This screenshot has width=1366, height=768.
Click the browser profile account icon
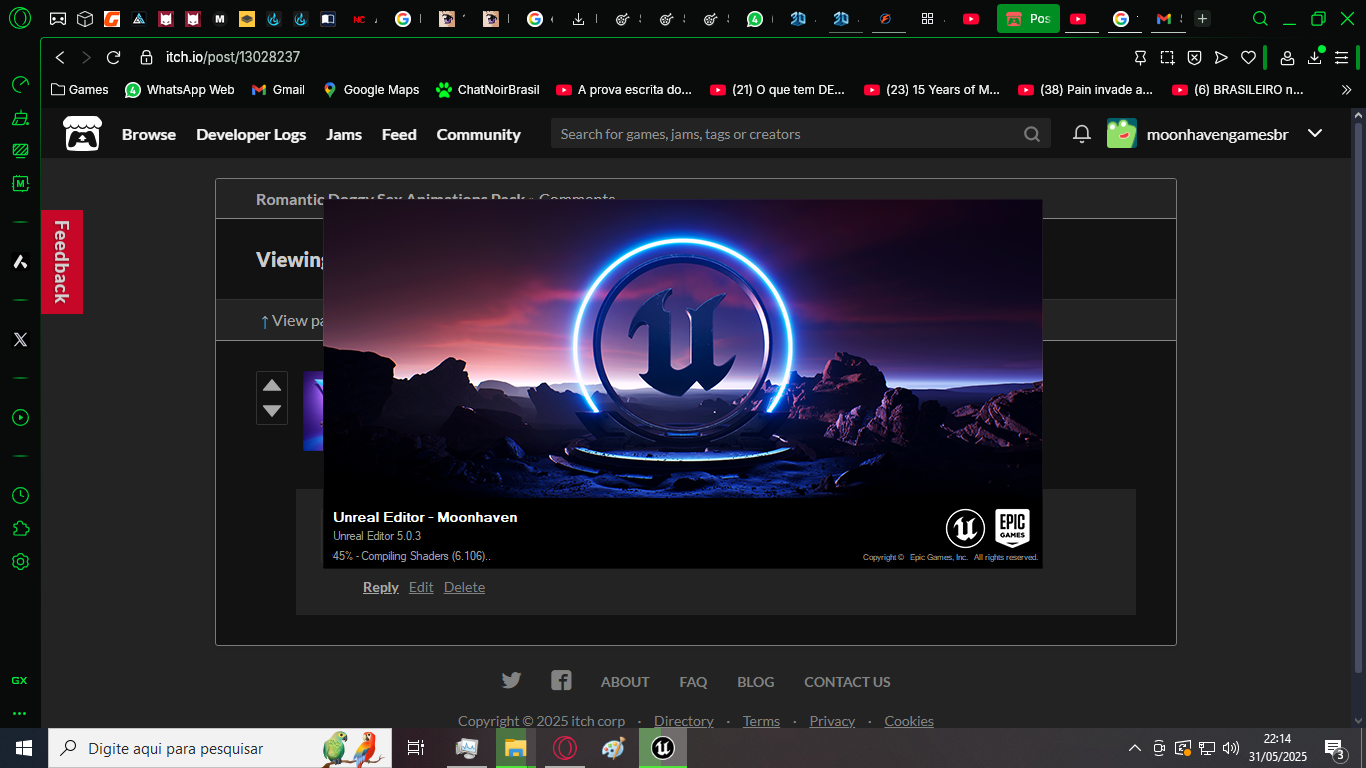[1288, 58]
